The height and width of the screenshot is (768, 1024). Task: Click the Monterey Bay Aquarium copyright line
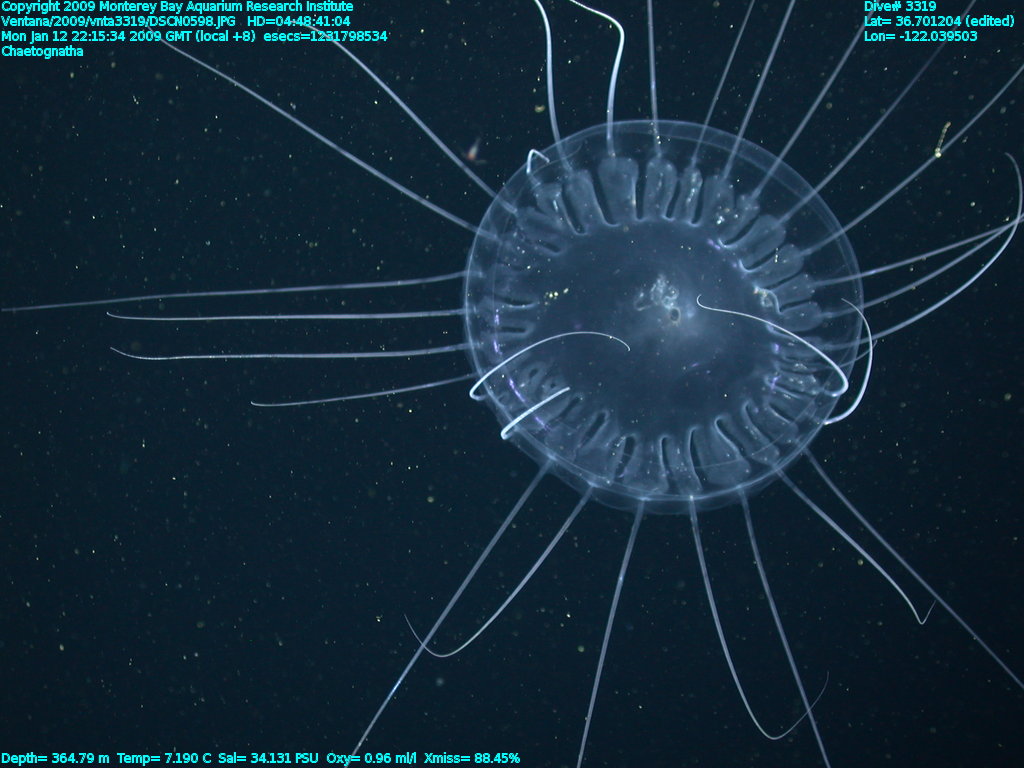(x=178, y=7)
